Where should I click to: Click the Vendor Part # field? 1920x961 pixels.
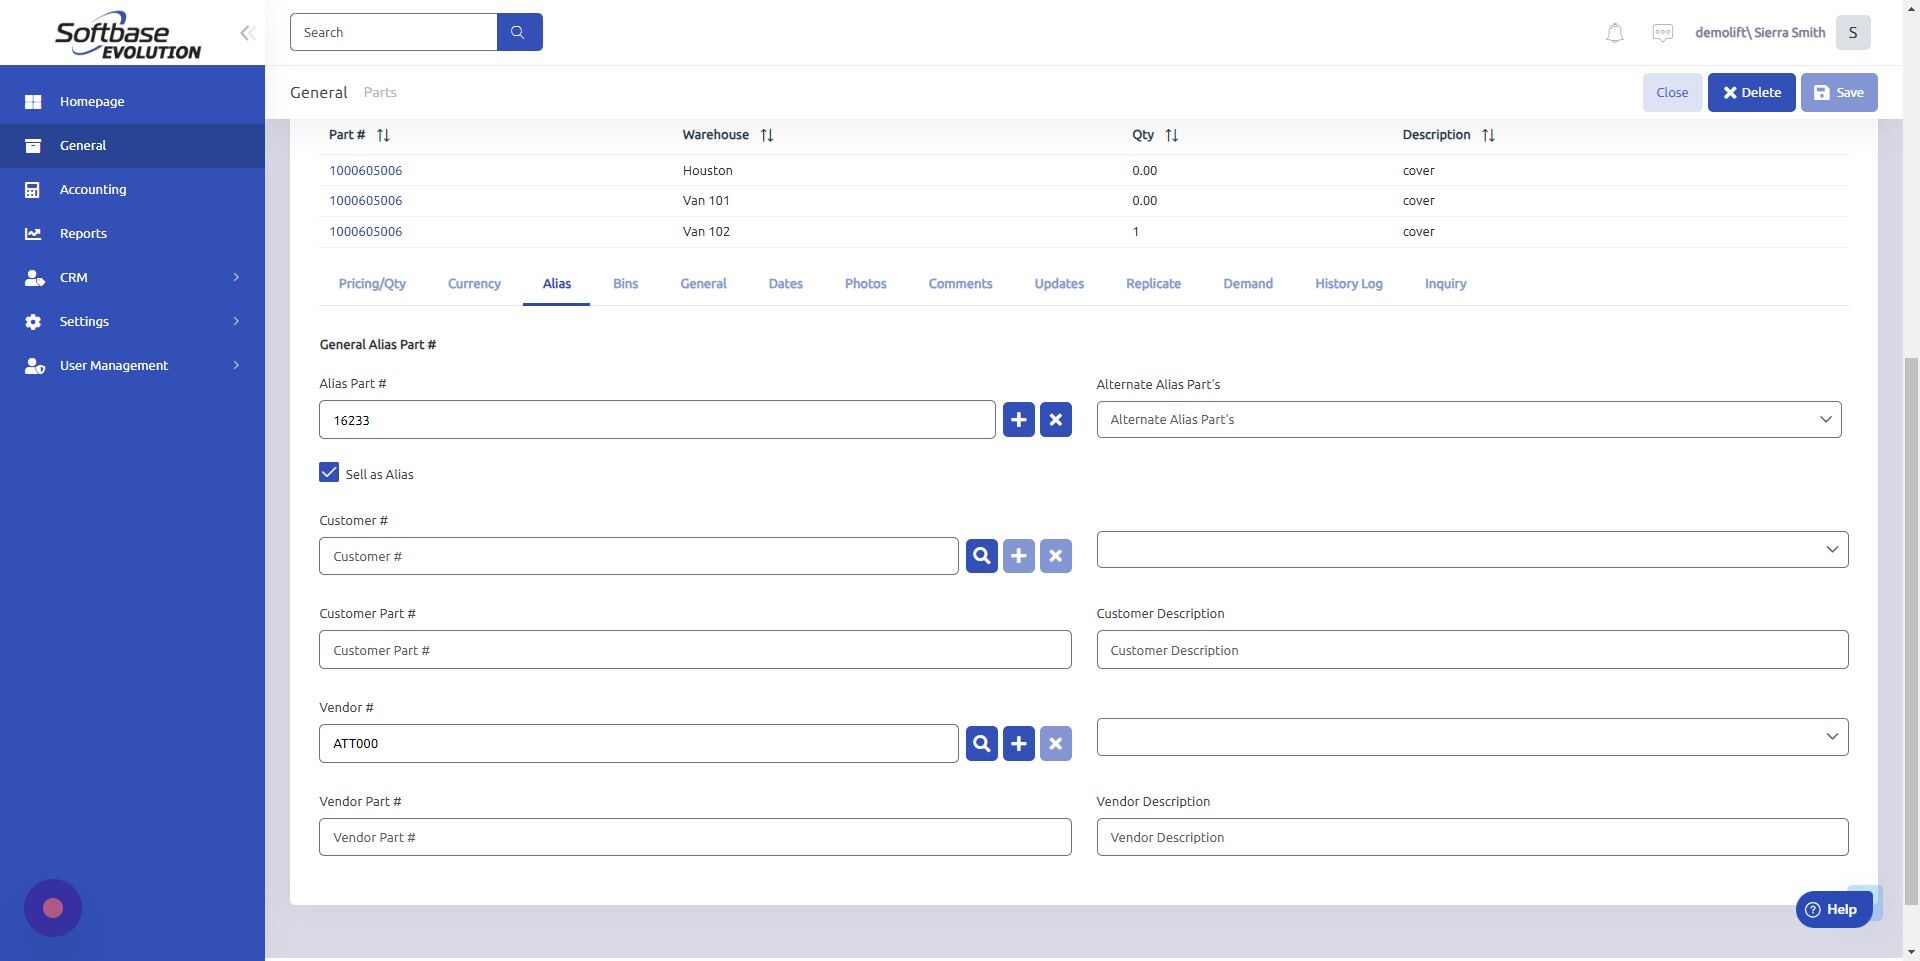click(695, 837)
